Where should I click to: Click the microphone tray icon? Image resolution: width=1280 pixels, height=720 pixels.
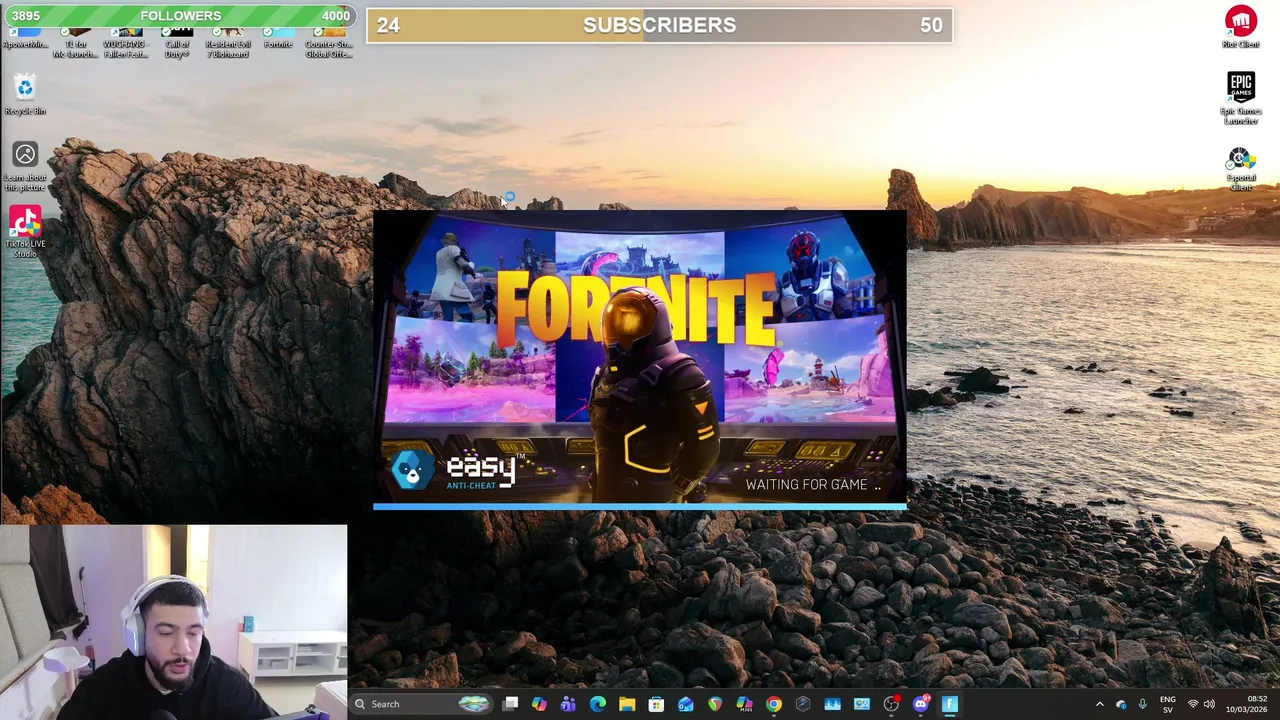tap(1142, 704)
